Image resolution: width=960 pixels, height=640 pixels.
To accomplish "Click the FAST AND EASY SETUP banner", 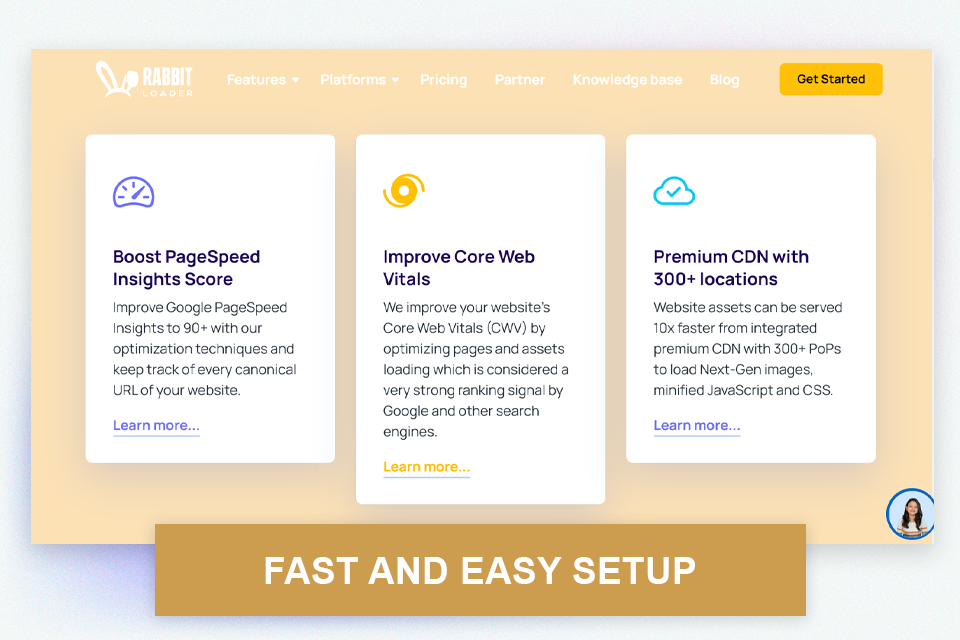I will (479, 570).
